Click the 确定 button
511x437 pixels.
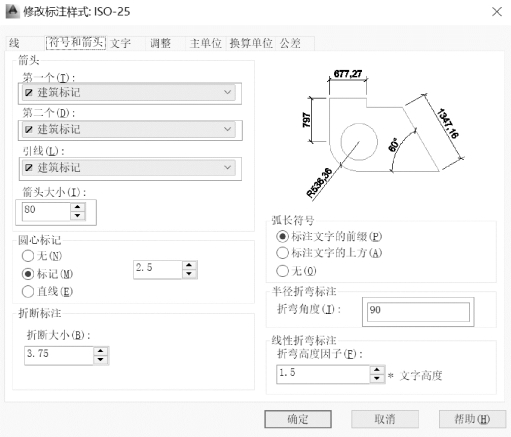[298, 419]
